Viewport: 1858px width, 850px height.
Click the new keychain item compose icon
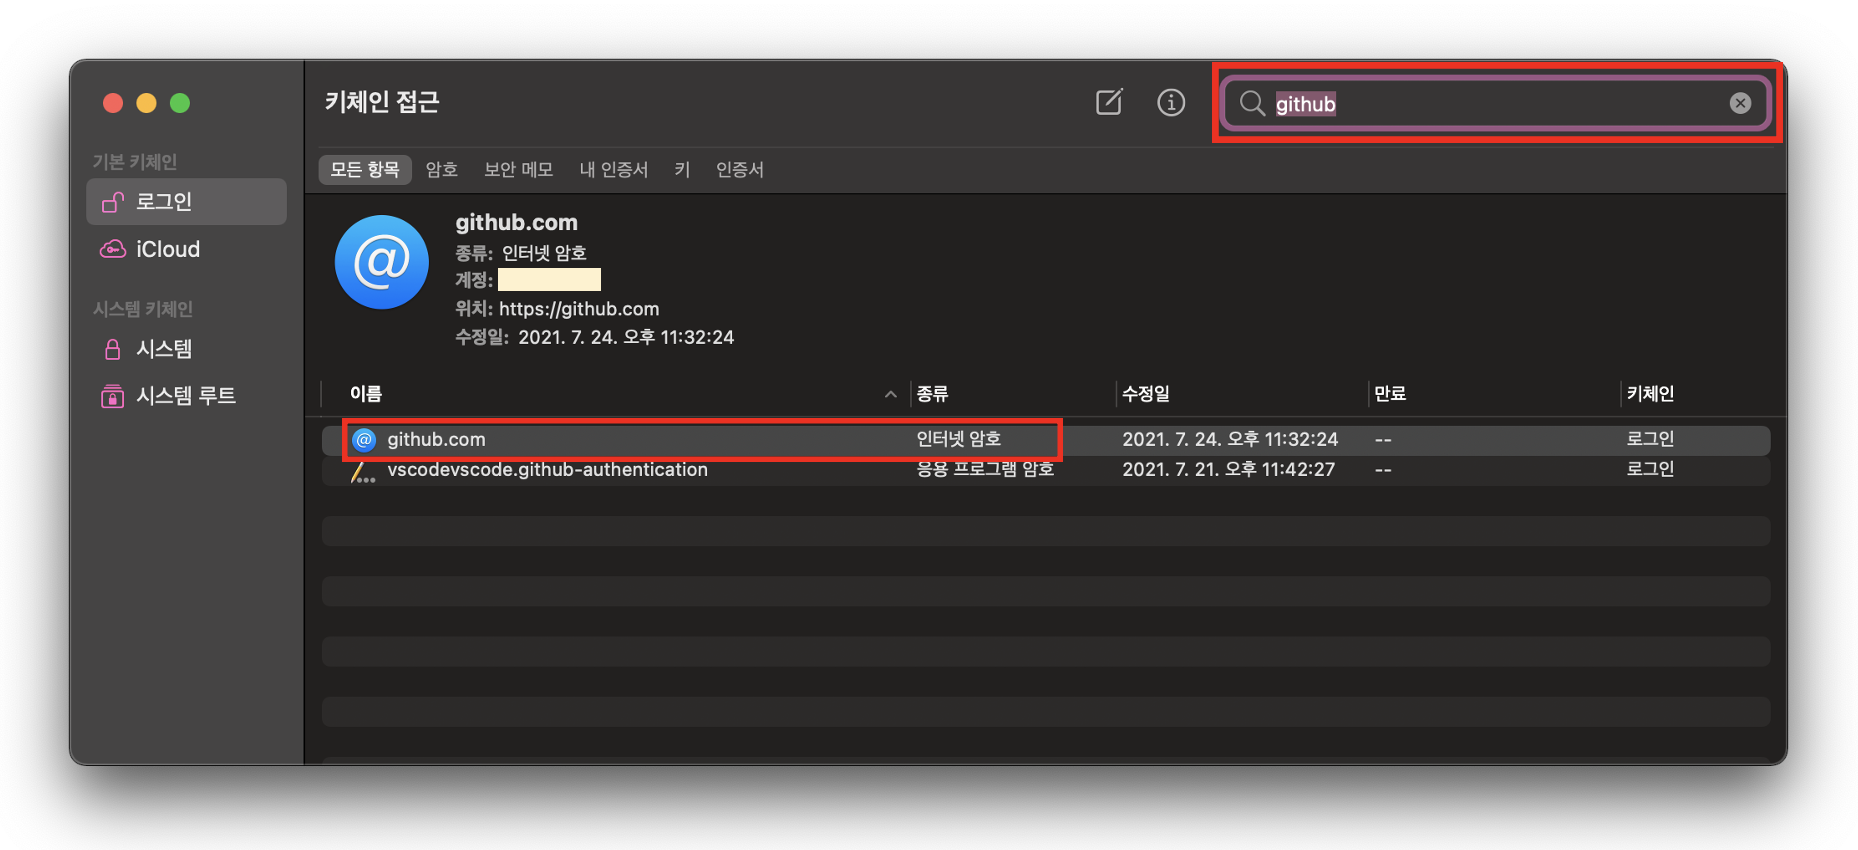(x=1109, y=102)
